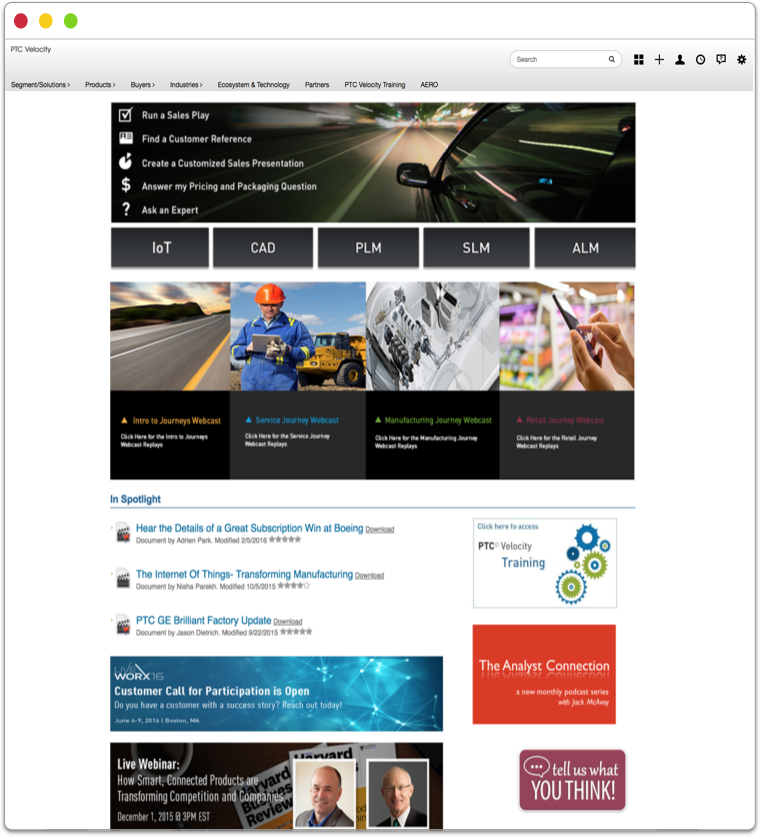
Task: Open Great Subscription Win at Boeing document
Action: [249, 528]
